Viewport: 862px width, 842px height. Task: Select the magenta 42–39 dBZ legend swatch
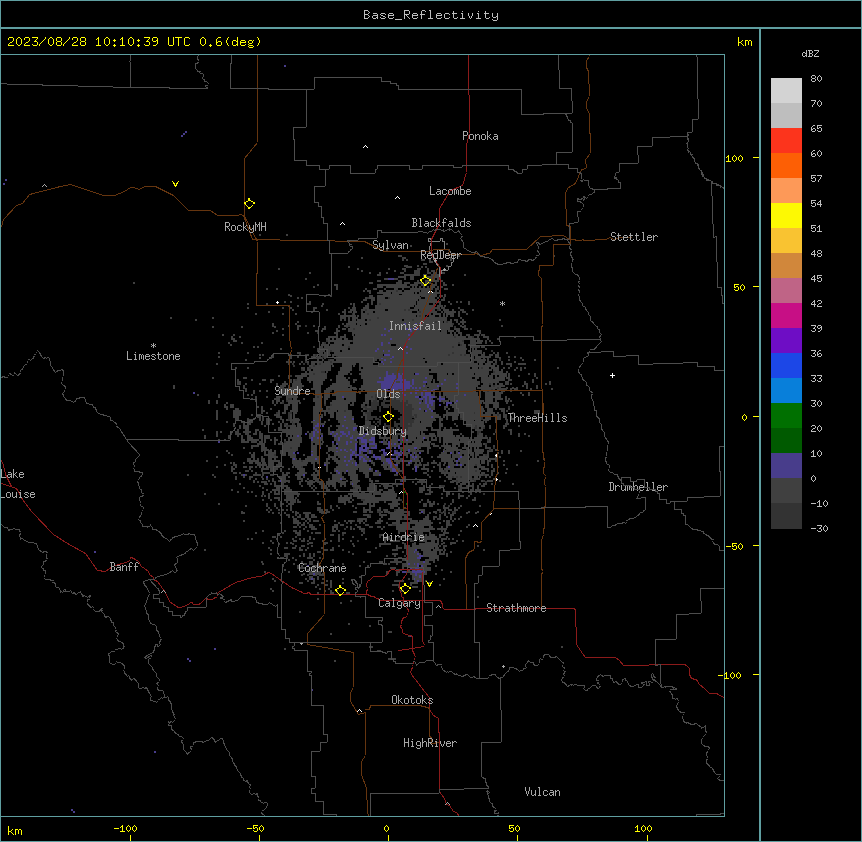pos(786,315)
